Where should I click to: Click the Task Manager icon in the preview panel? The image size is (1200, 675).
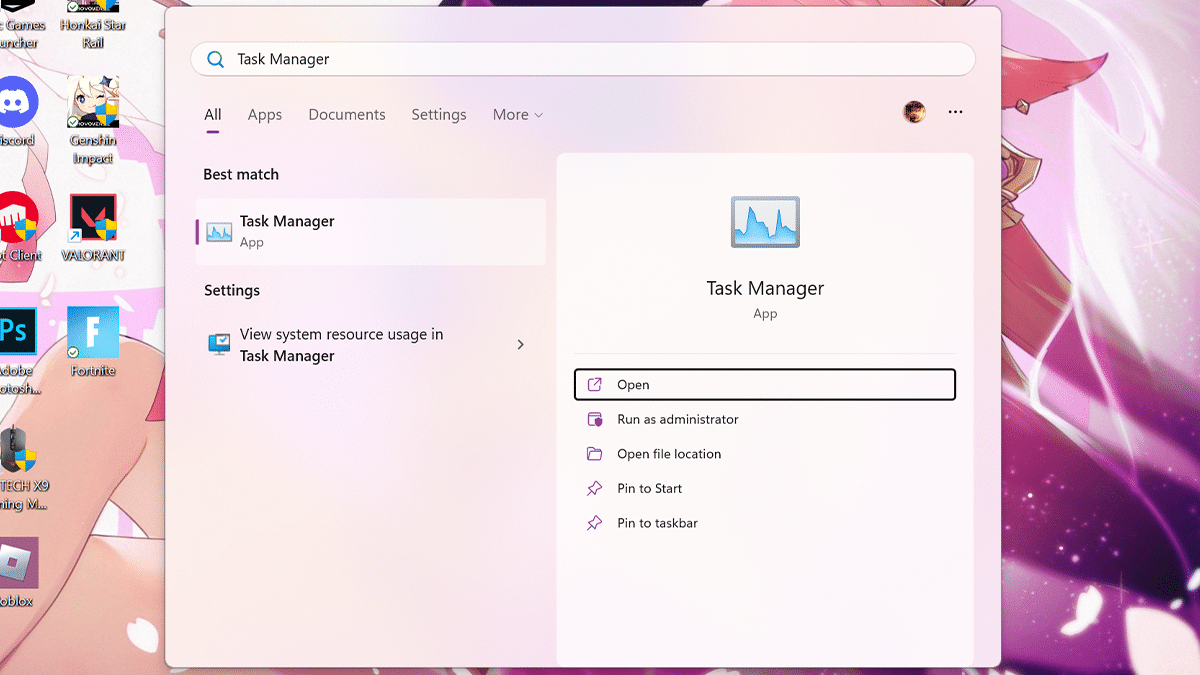765,222
